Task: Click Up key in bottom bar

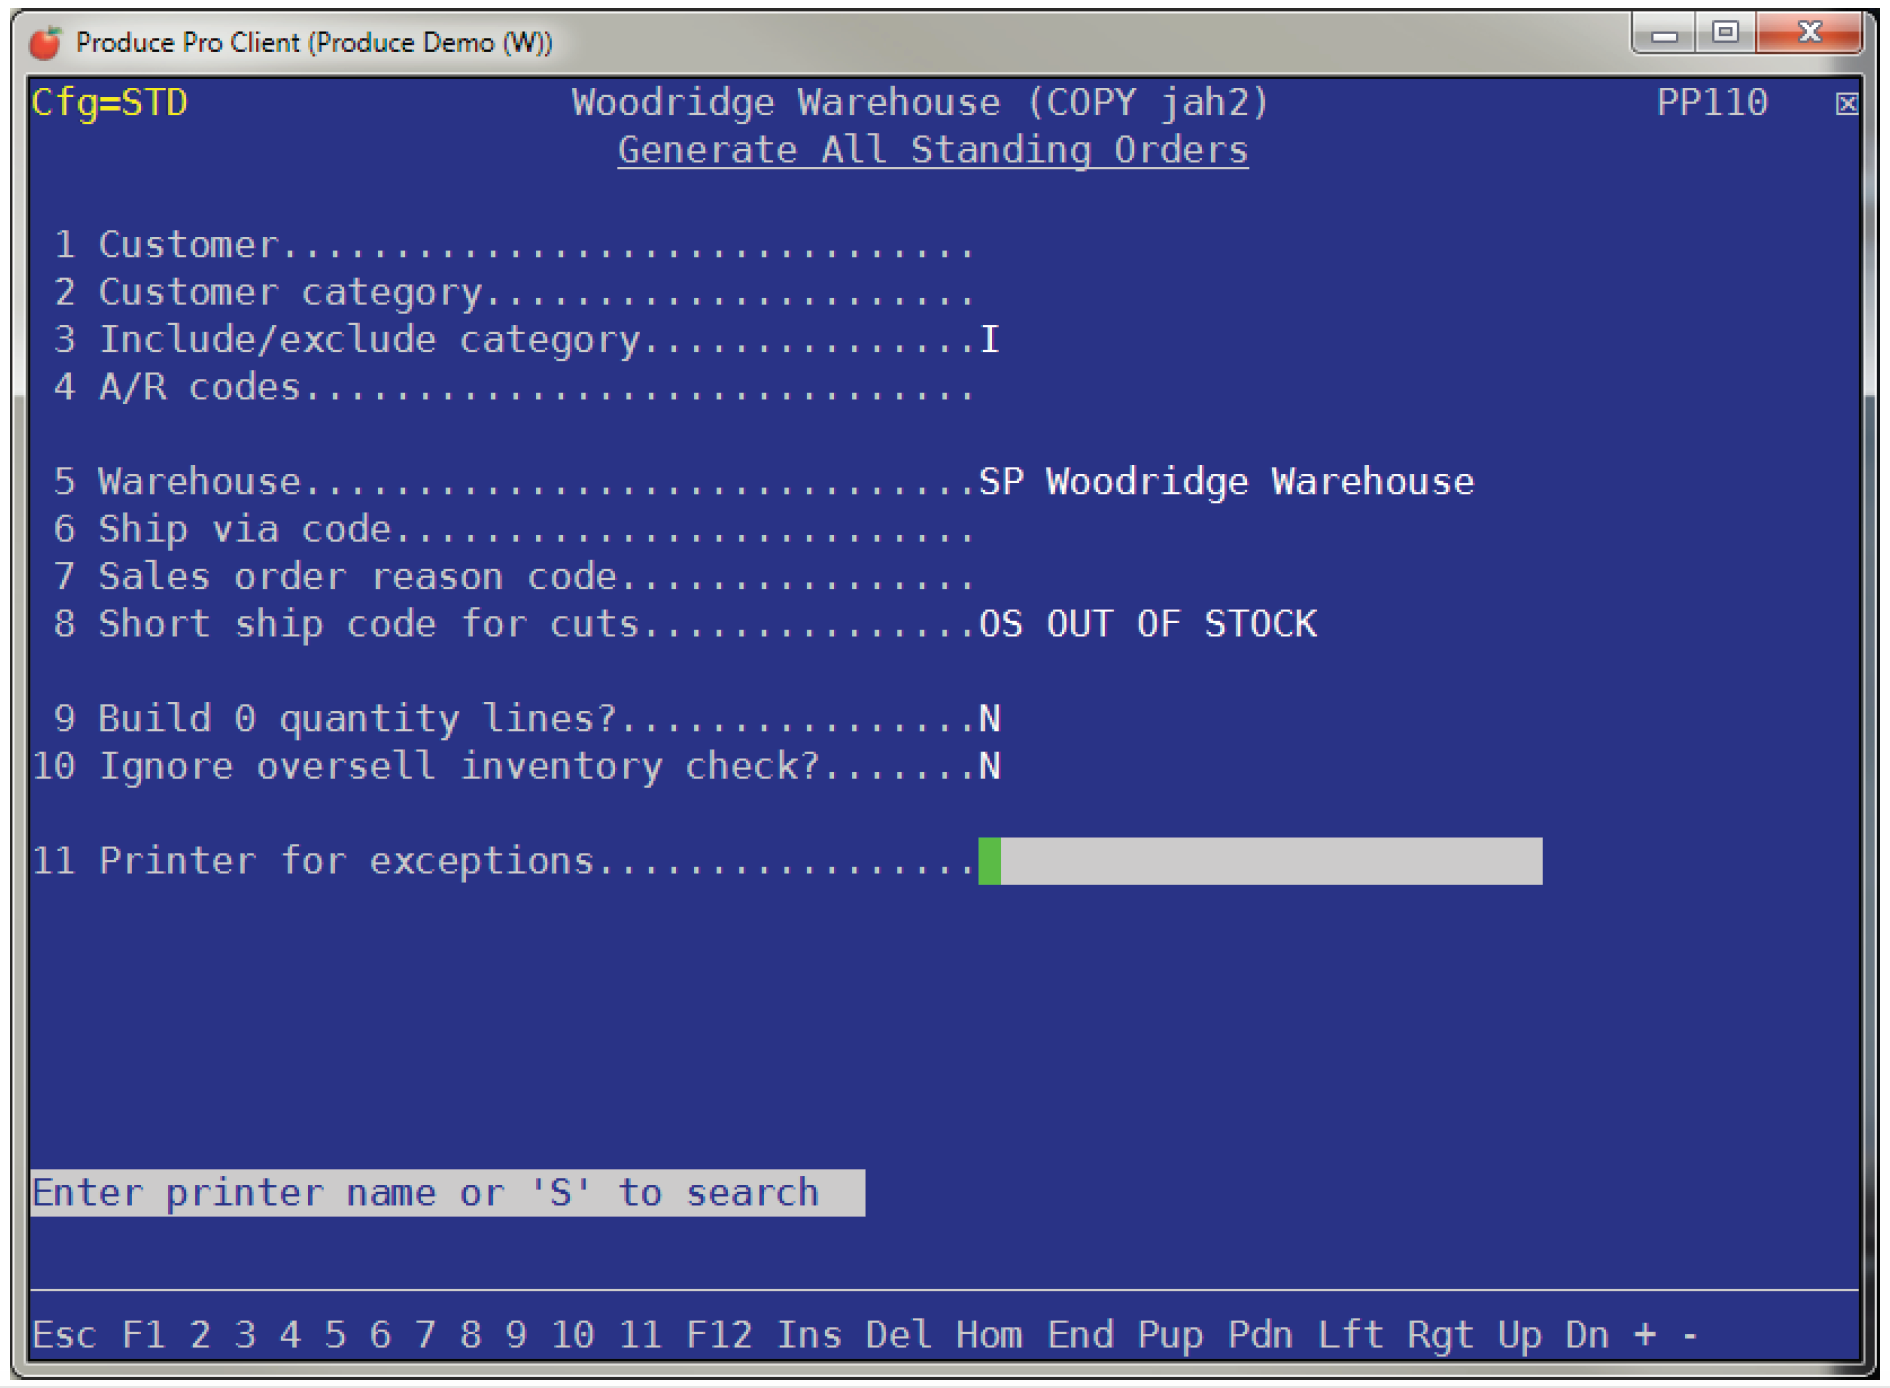Action: coord(1520,1335)
